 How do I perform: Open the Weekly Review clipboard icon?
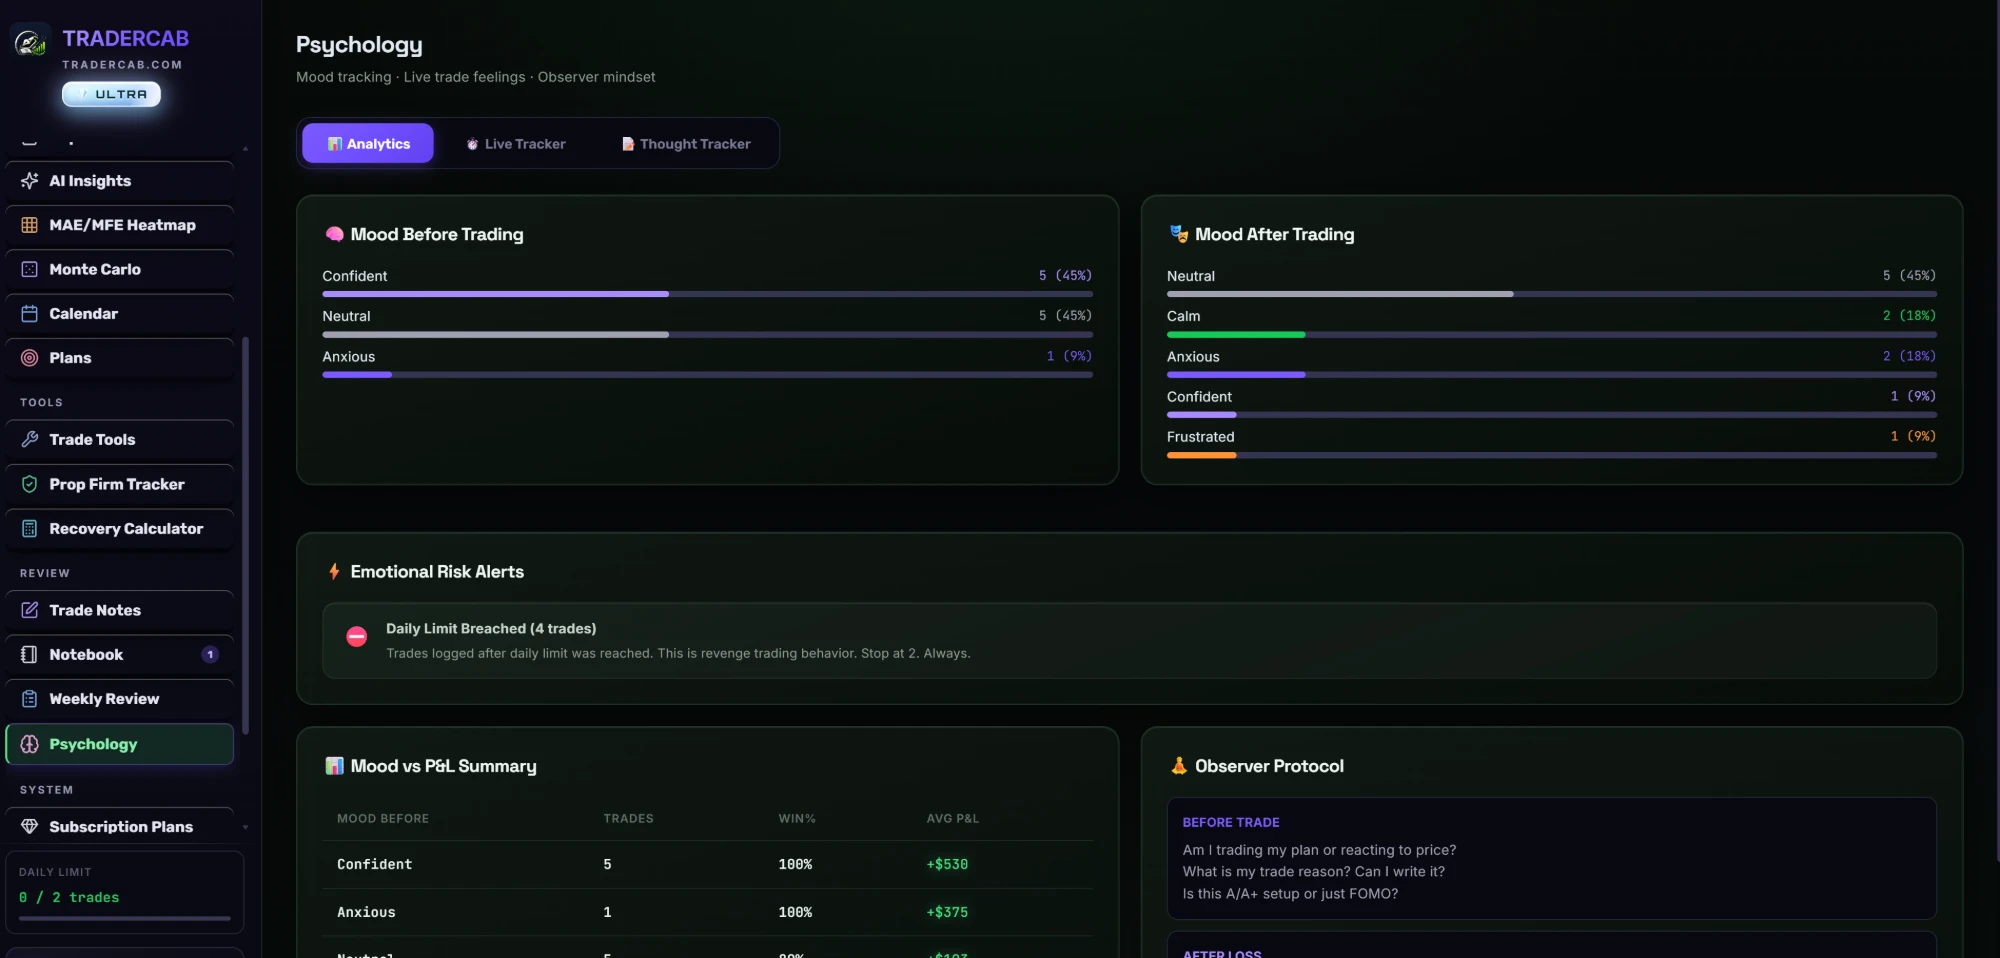pyautogui.click(x=30, y=699)
